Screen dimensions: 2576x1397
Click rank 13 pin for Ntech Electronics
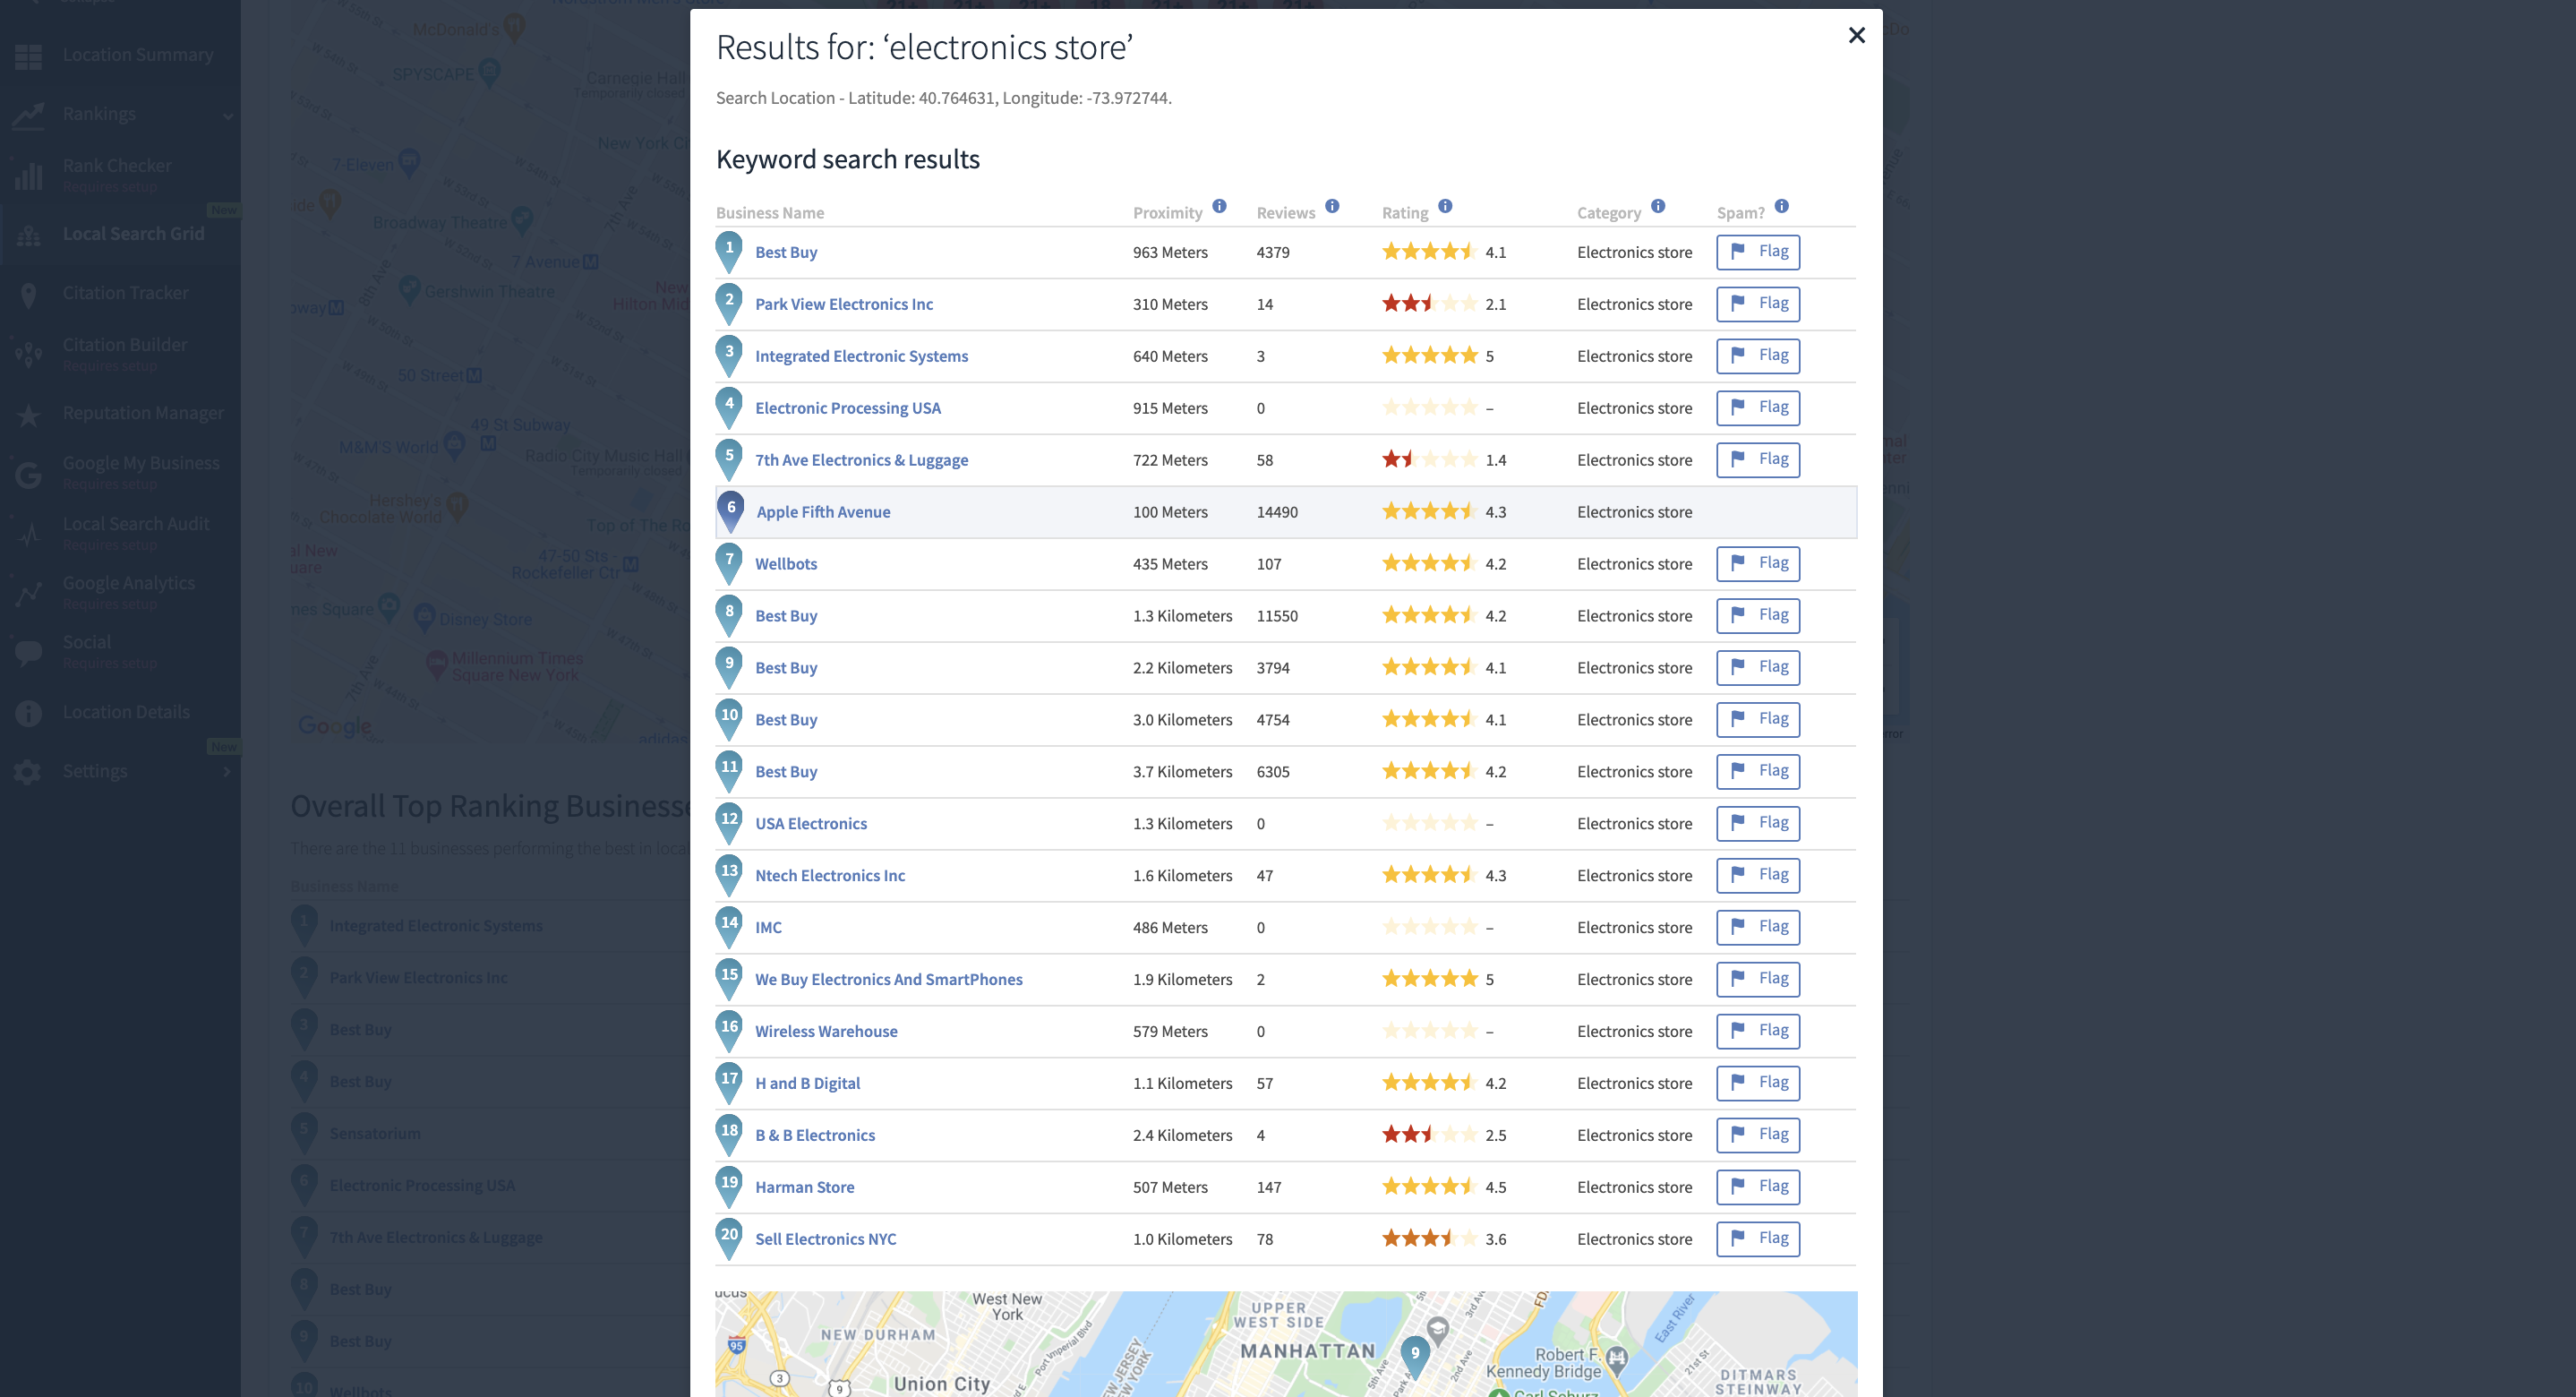[x=729, y=875]
